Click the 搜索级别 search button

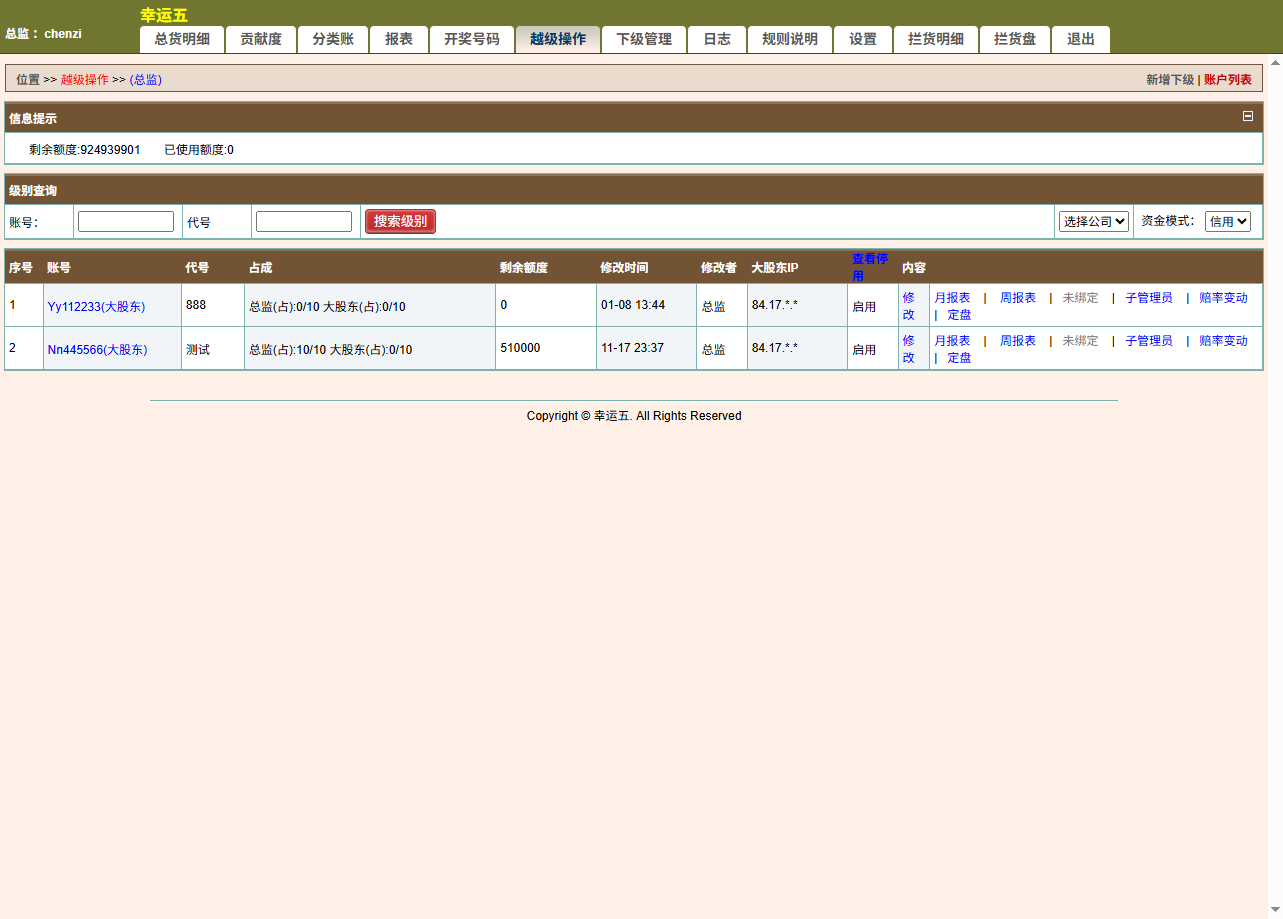(400, 221)
